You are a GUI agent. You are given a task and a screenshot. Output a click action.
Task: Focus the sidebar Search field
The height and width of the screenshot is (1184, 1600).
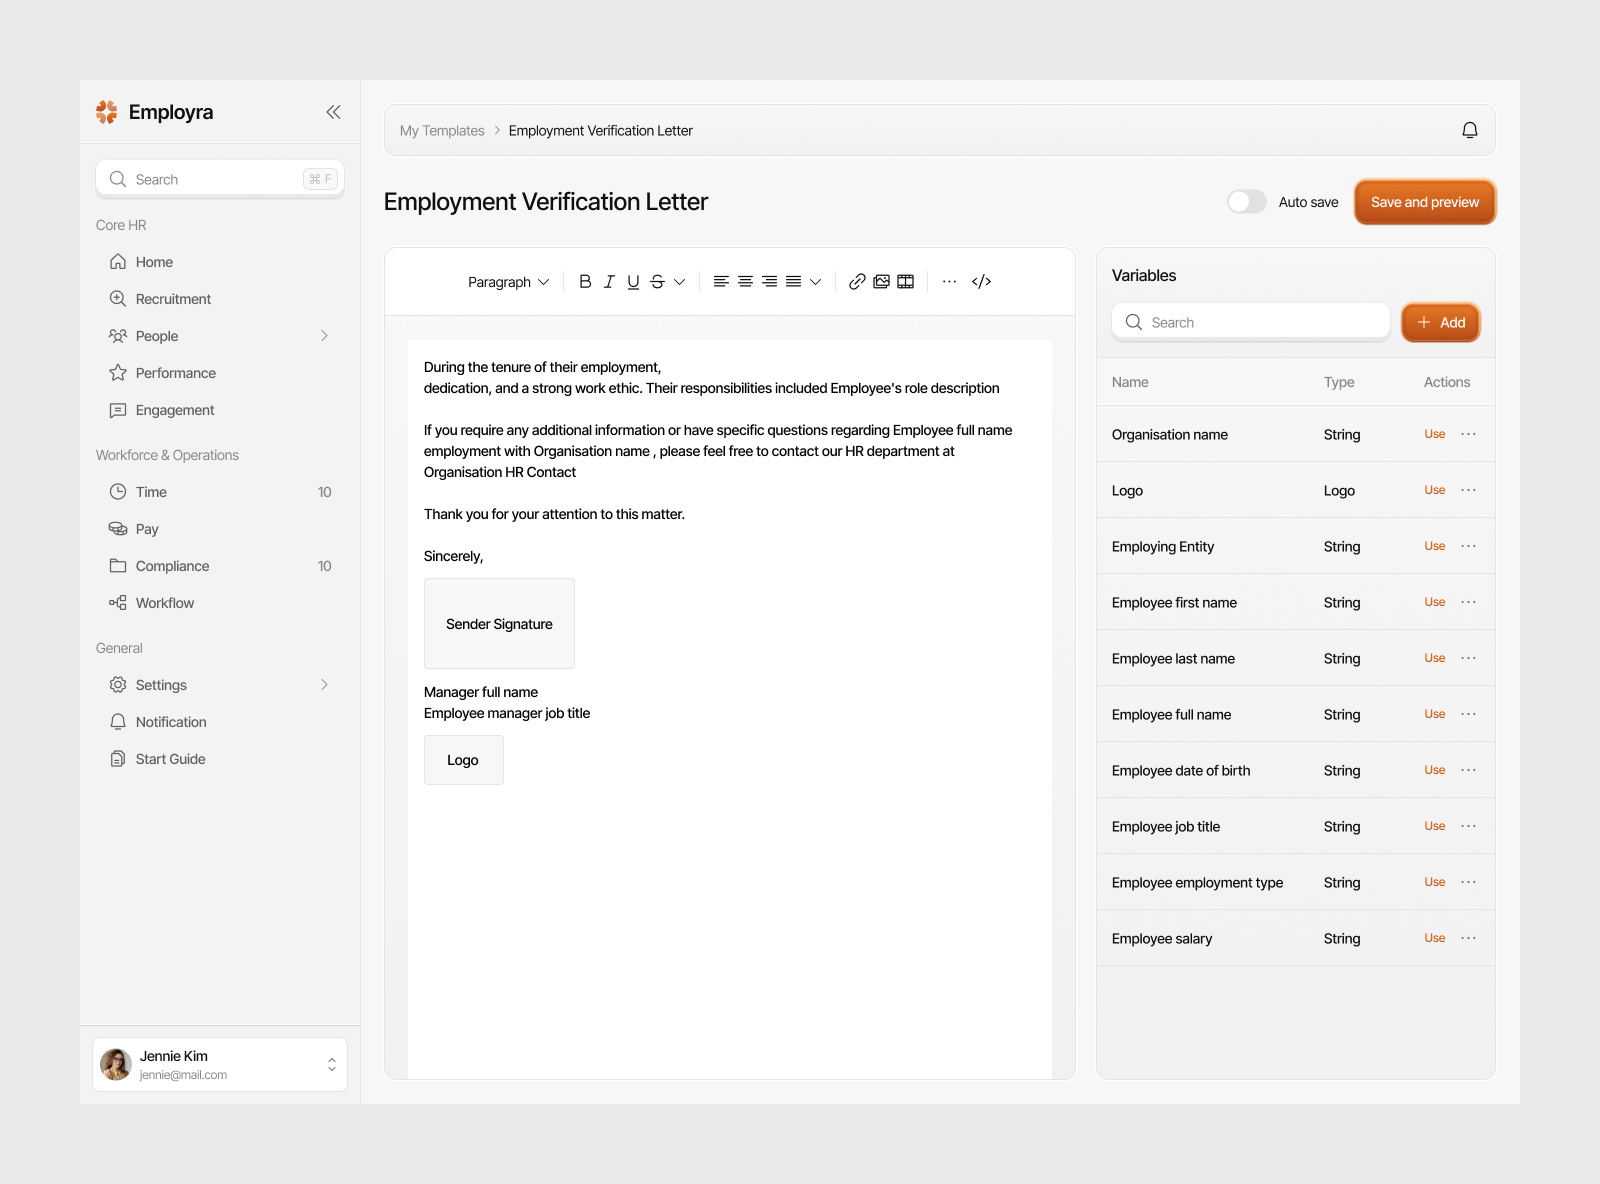220,179
